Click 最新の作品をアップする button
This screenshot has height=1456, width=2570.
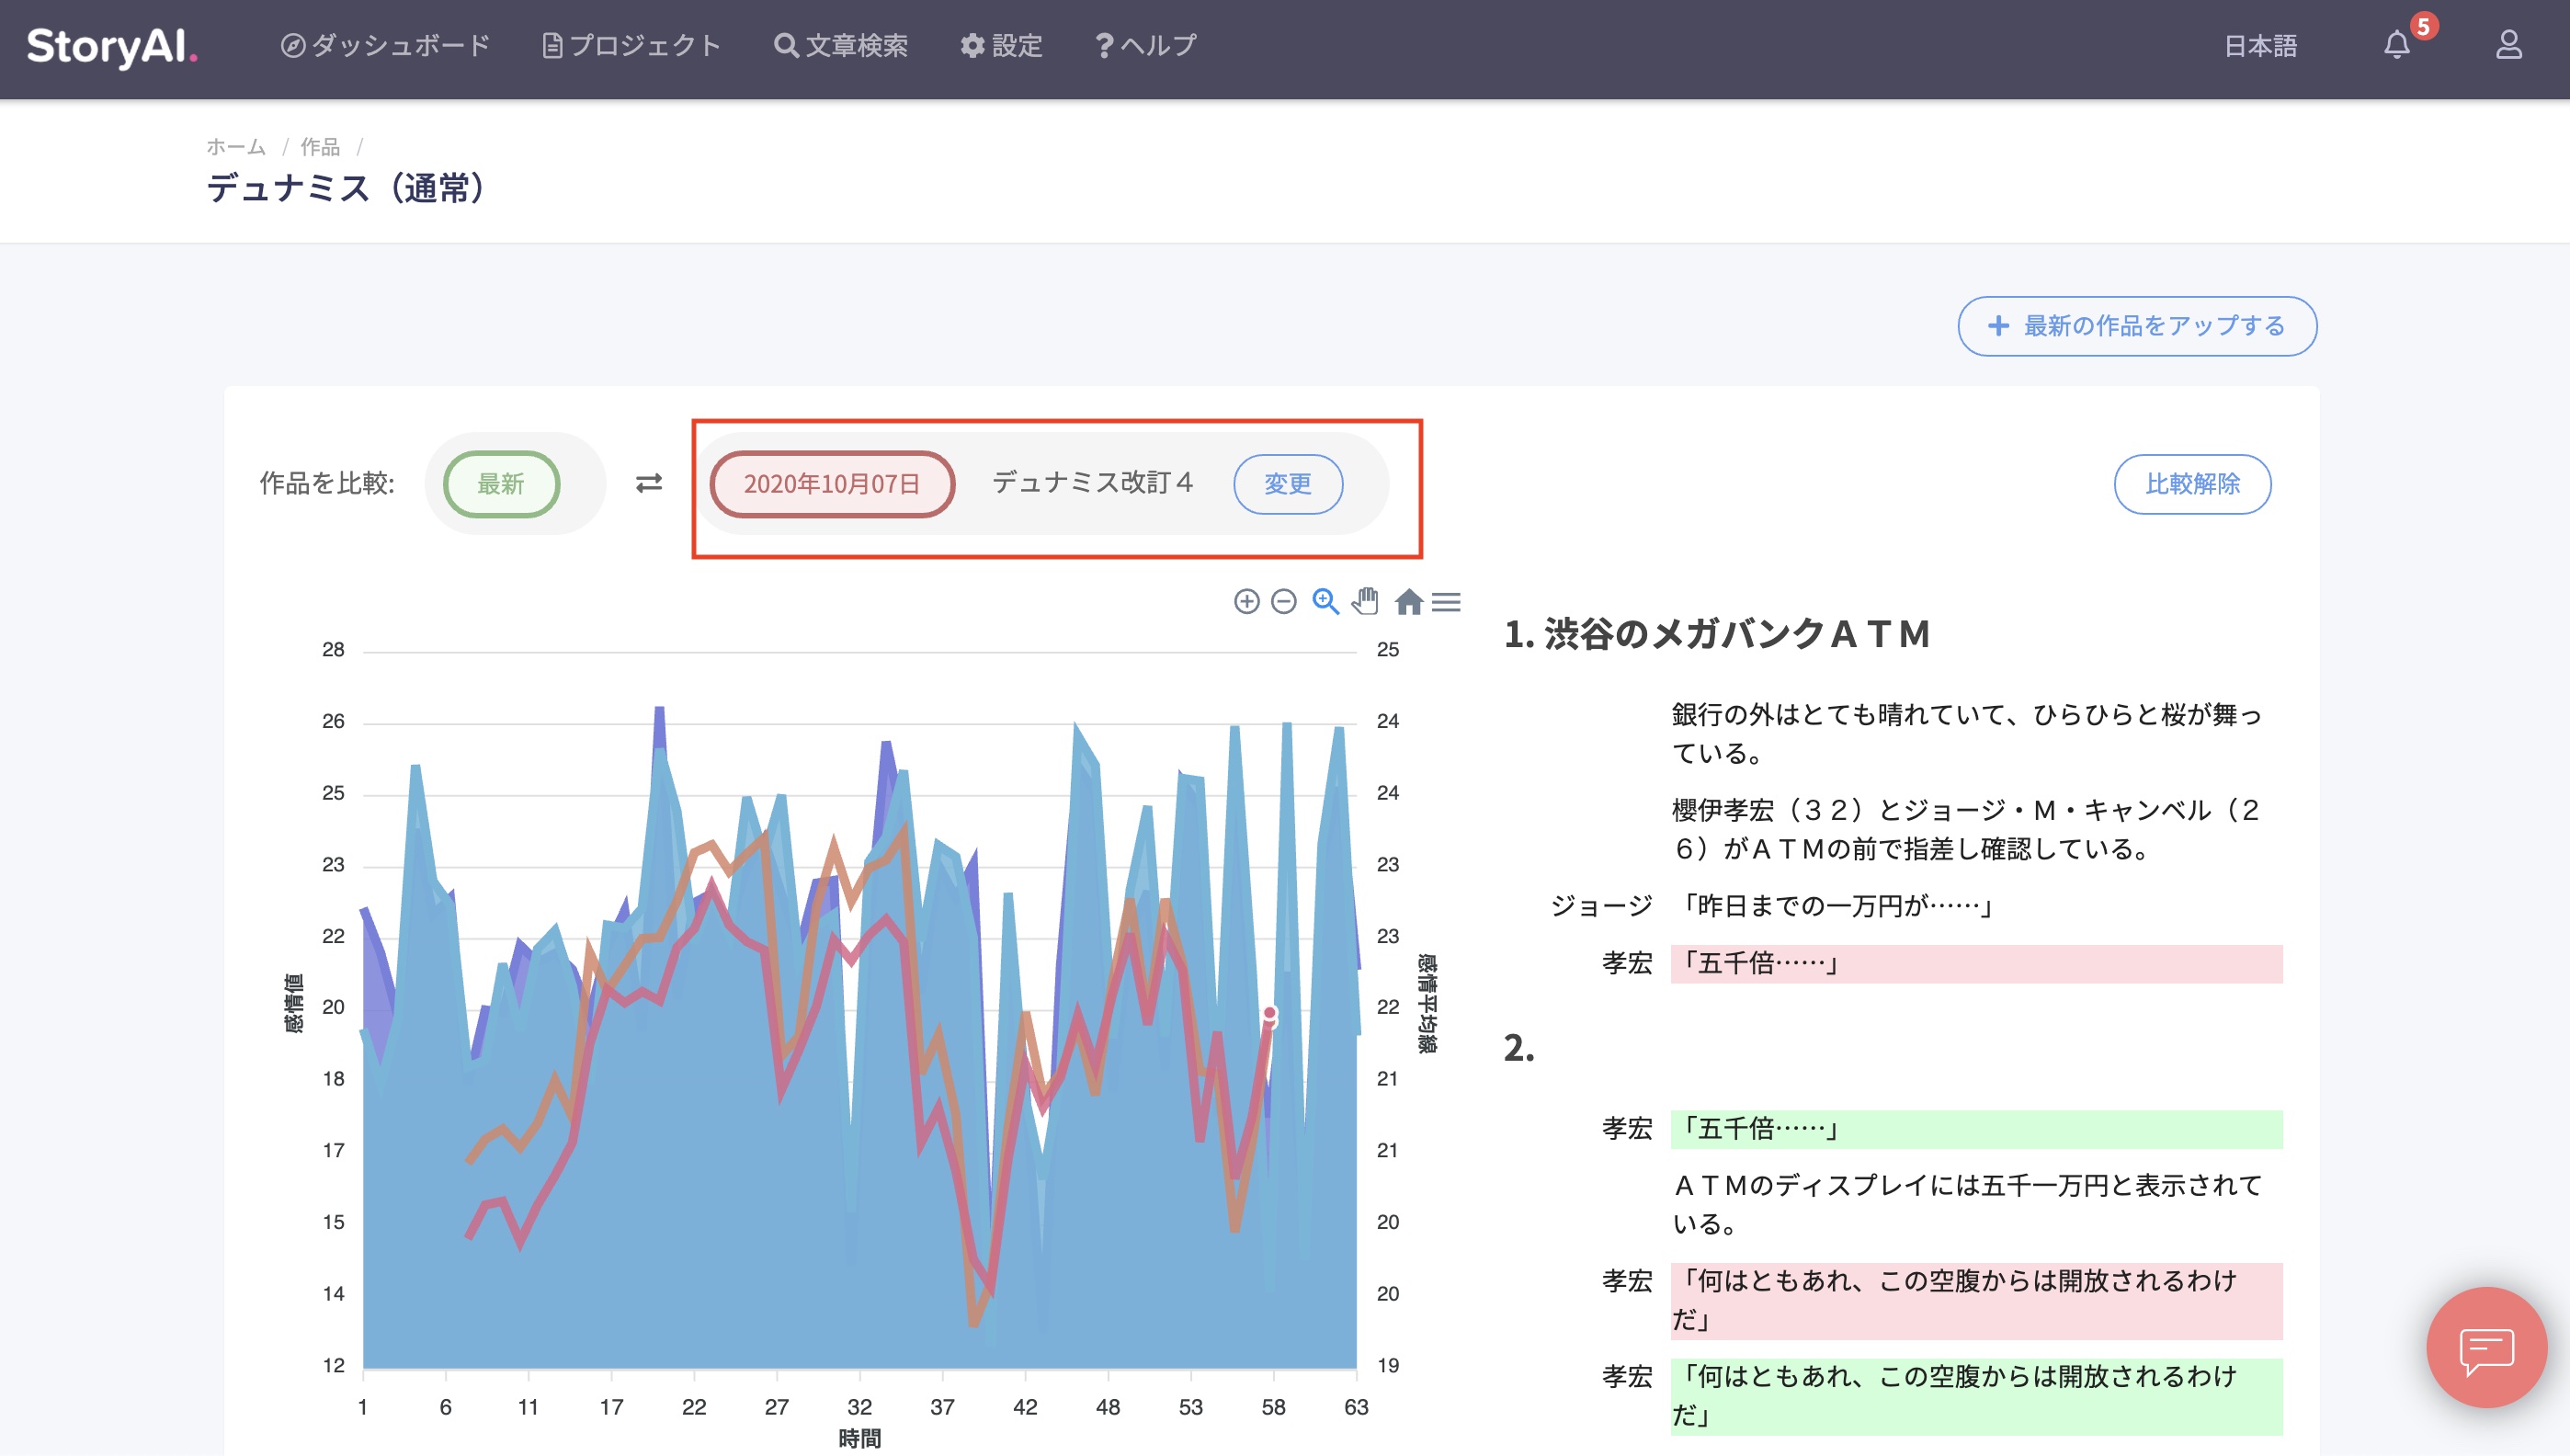coord(2135,326)
